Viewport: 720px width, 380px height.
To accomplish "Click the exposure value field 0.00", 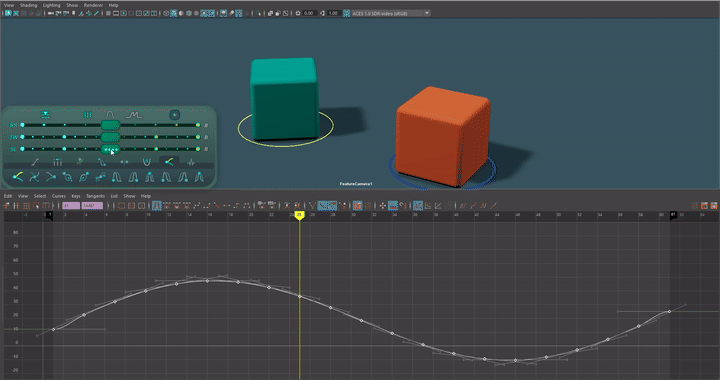I will click(x=309, y=13).
